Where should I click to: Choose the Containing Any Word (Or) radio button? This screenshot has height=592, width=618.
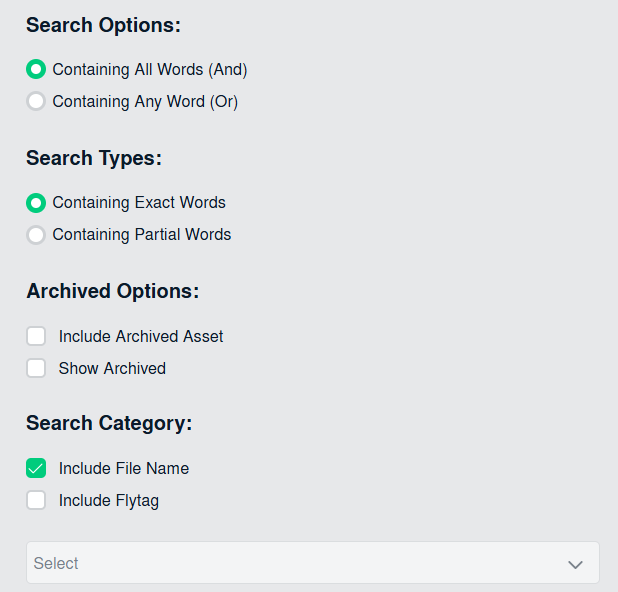tap(36, 102)
